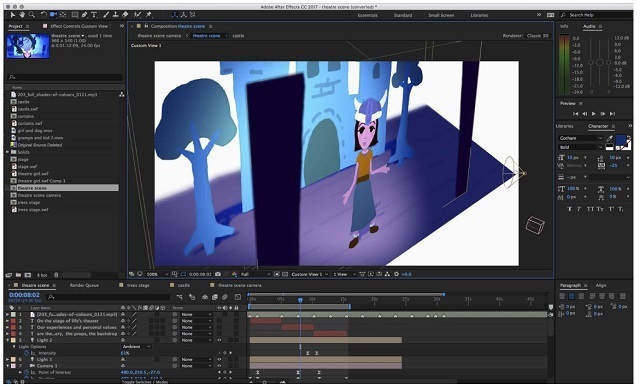
Task: Open the Ambient light type dropdown
Action: pos(136,346)
